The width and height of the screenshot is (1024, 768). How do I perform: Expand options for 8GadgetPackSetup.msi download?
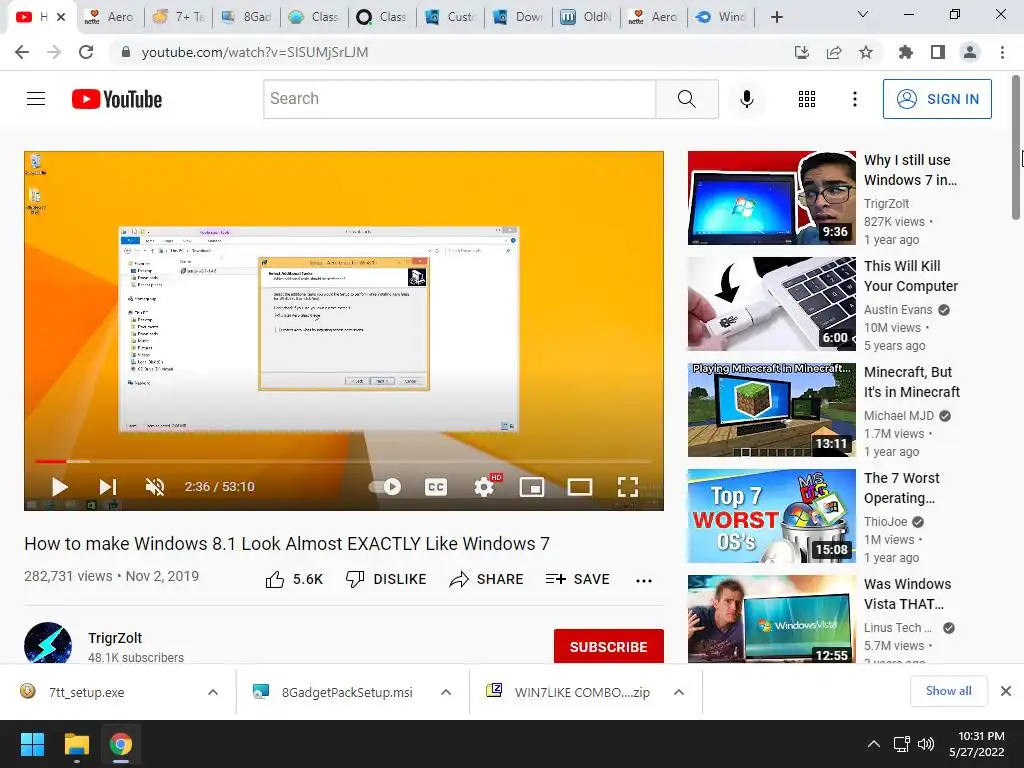click(x=446, y=692)
